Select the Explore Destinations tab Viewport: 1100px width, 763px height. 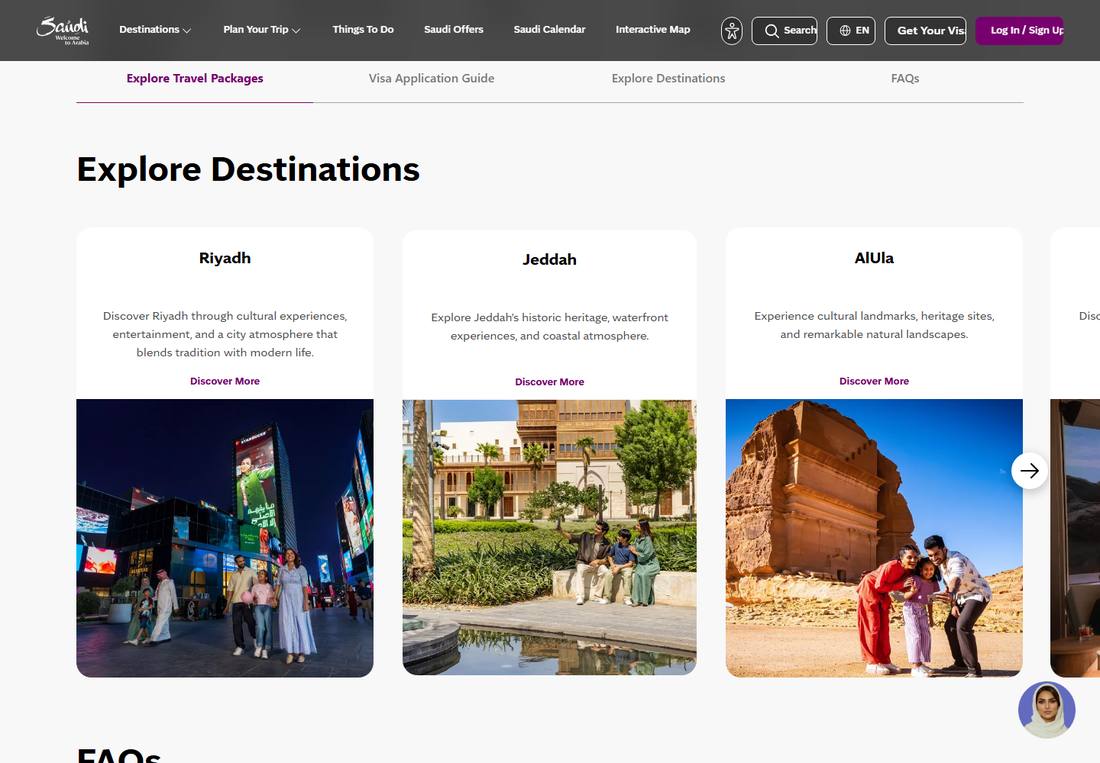[668, 79]
